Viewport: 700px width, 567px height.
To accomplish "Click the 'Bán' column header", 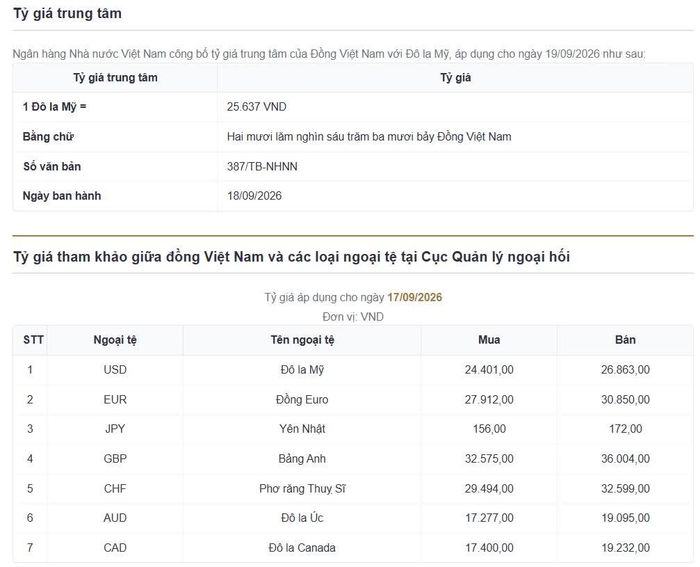I will click(625, 340).
